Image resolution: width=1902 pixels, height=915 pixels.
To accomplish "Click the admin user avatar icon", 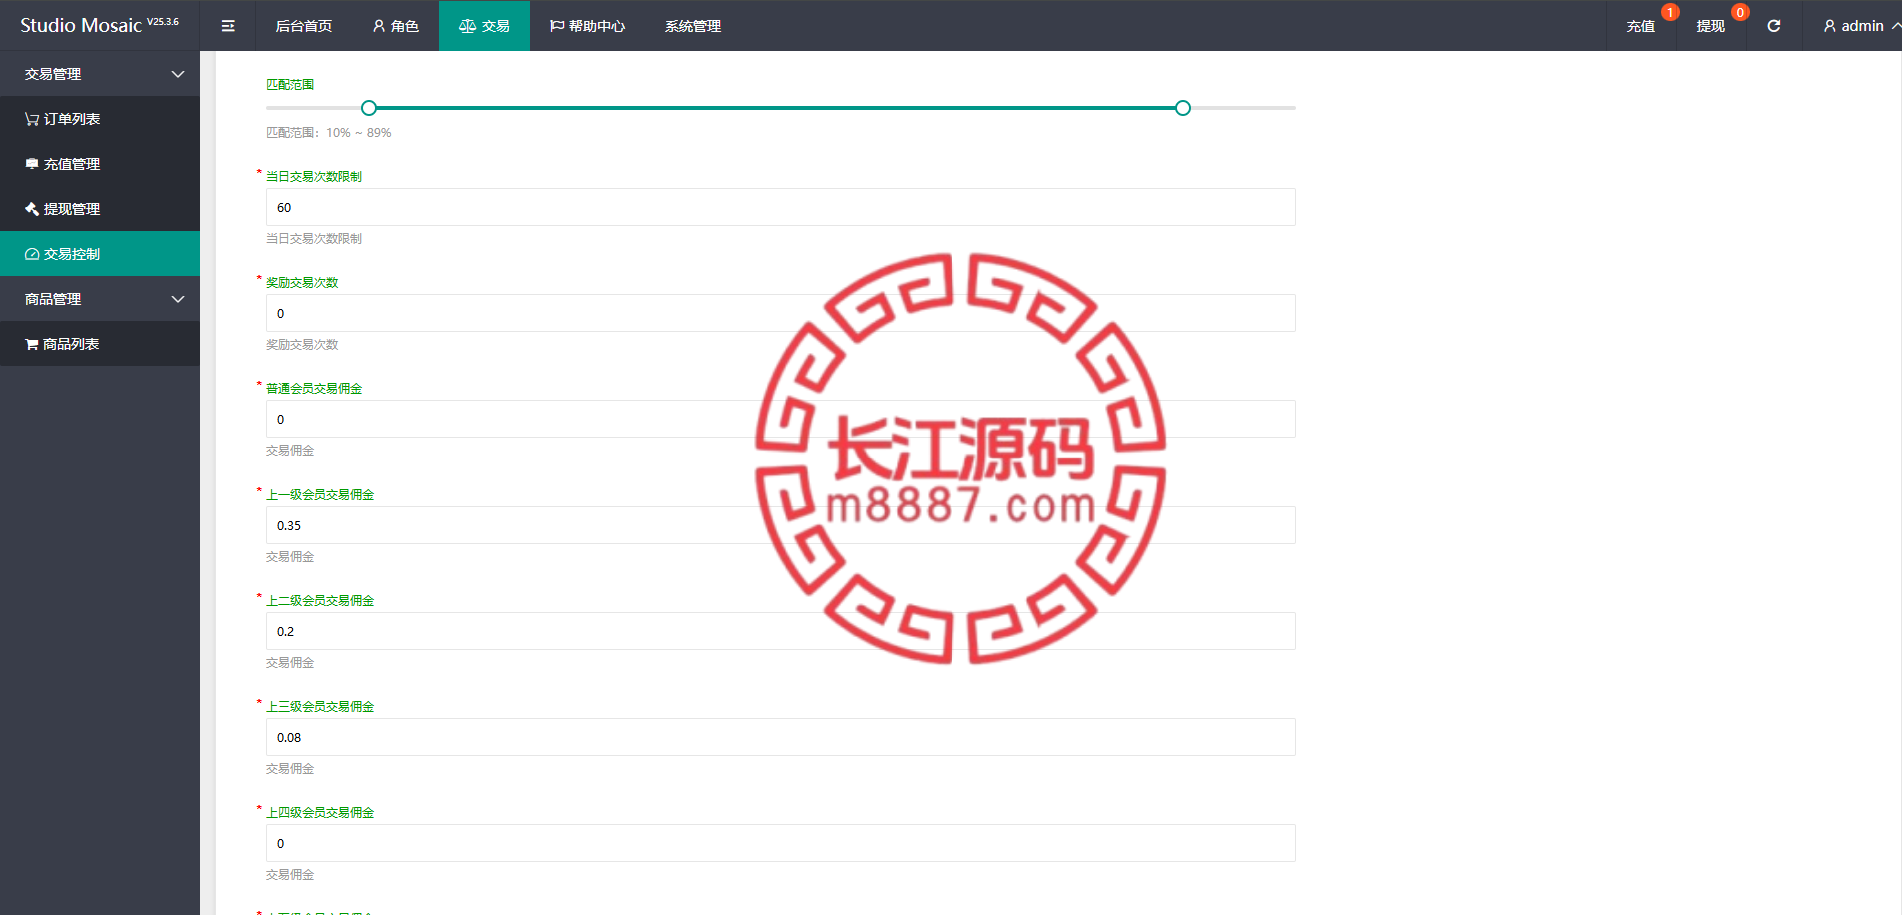I will click(x=1830, y=26).
